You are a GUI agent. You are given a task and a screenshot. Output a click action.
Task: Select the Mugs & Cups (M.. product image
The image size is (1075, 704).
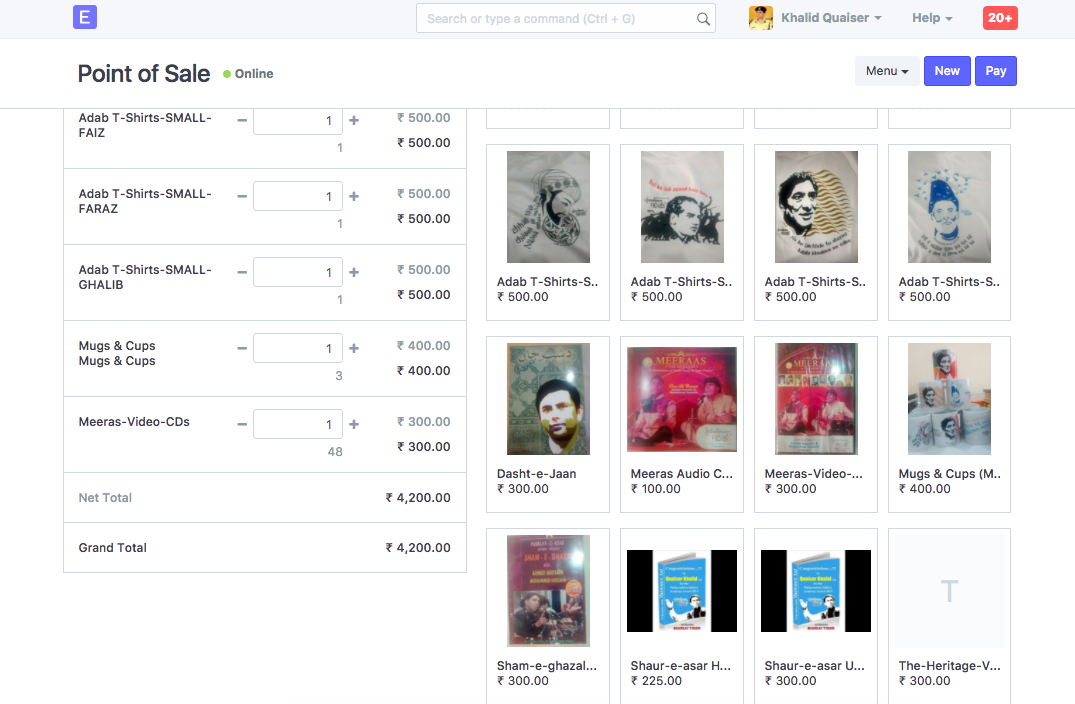950,399
